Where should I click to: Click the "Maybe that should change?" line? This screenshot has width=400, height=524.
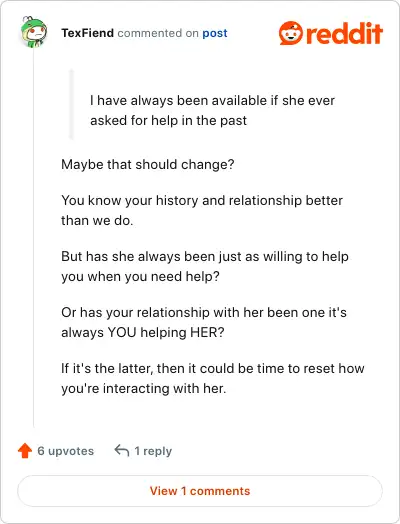[148, 164]
